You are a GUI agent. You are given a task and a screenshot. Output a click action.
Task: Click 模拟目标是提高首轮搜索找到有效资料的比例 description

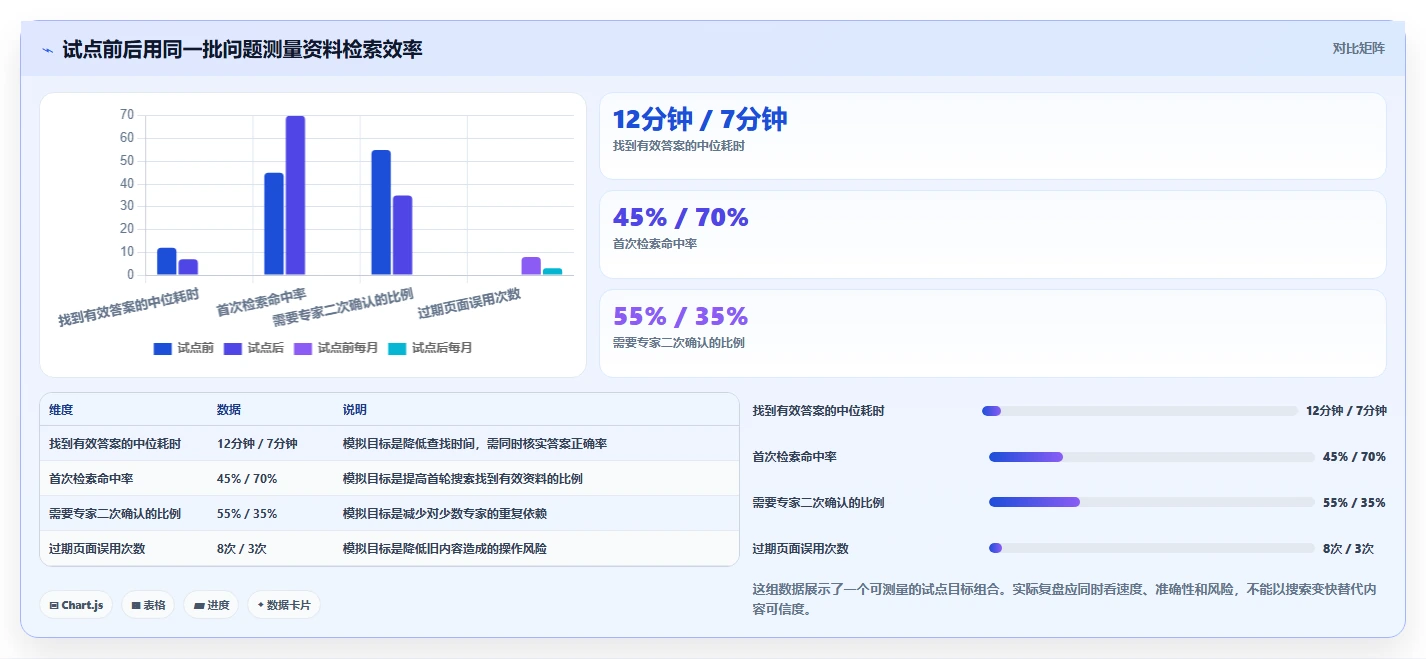coord(463,479)
